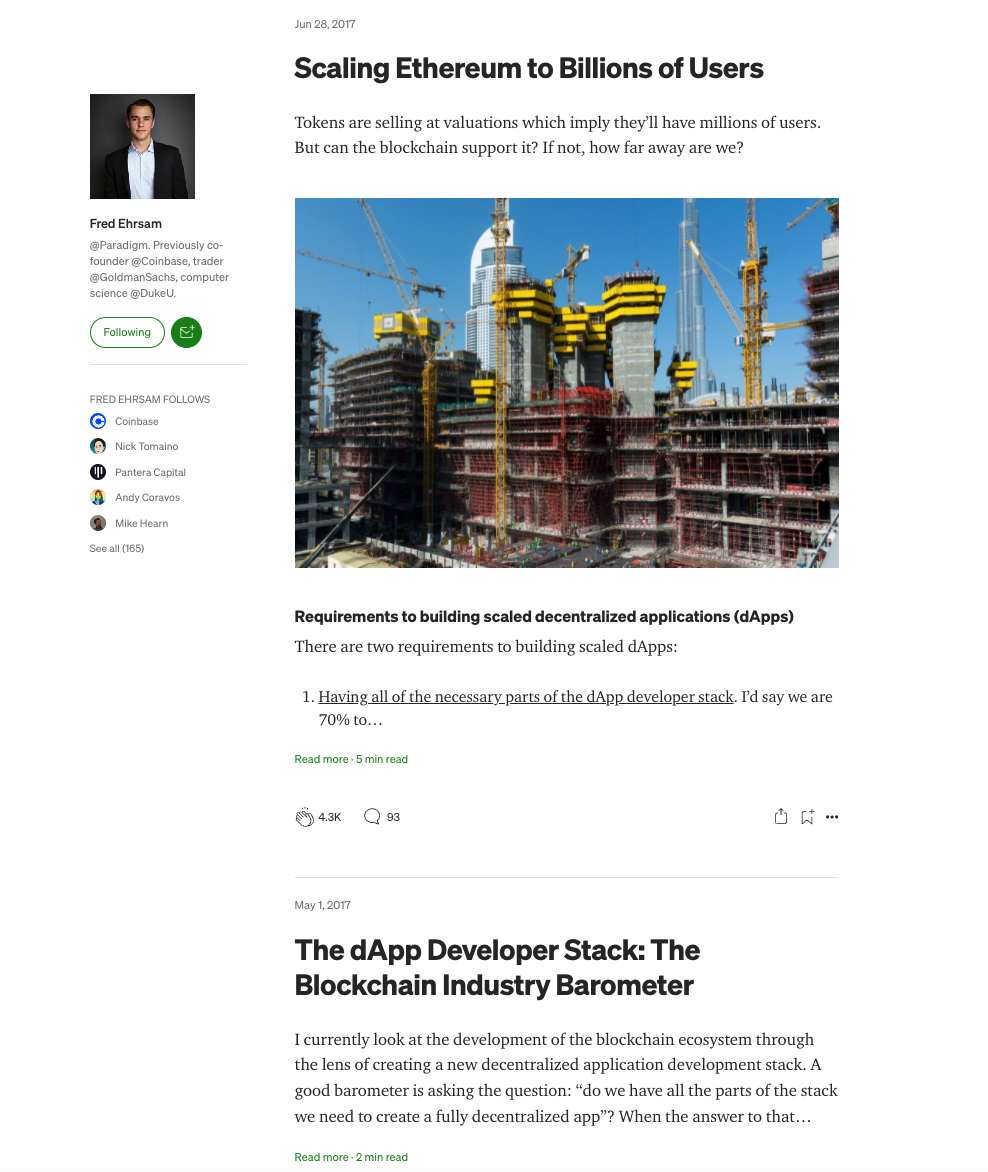The width and height of the screenshot is (988, 1172).
Task: Click Read more on the 5 min read post
Action: point(321,759)
